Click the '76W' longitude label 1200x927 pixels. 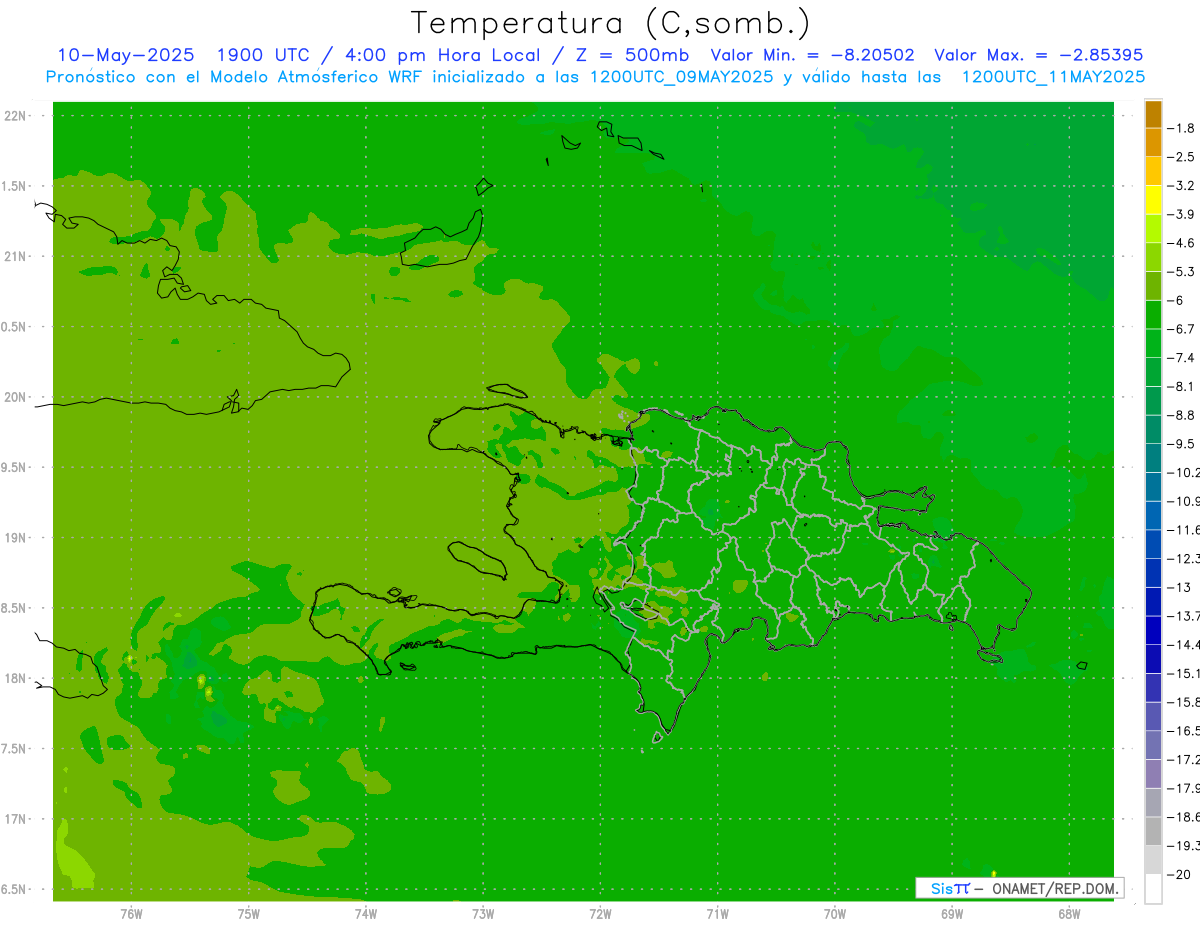coord(131,913)
